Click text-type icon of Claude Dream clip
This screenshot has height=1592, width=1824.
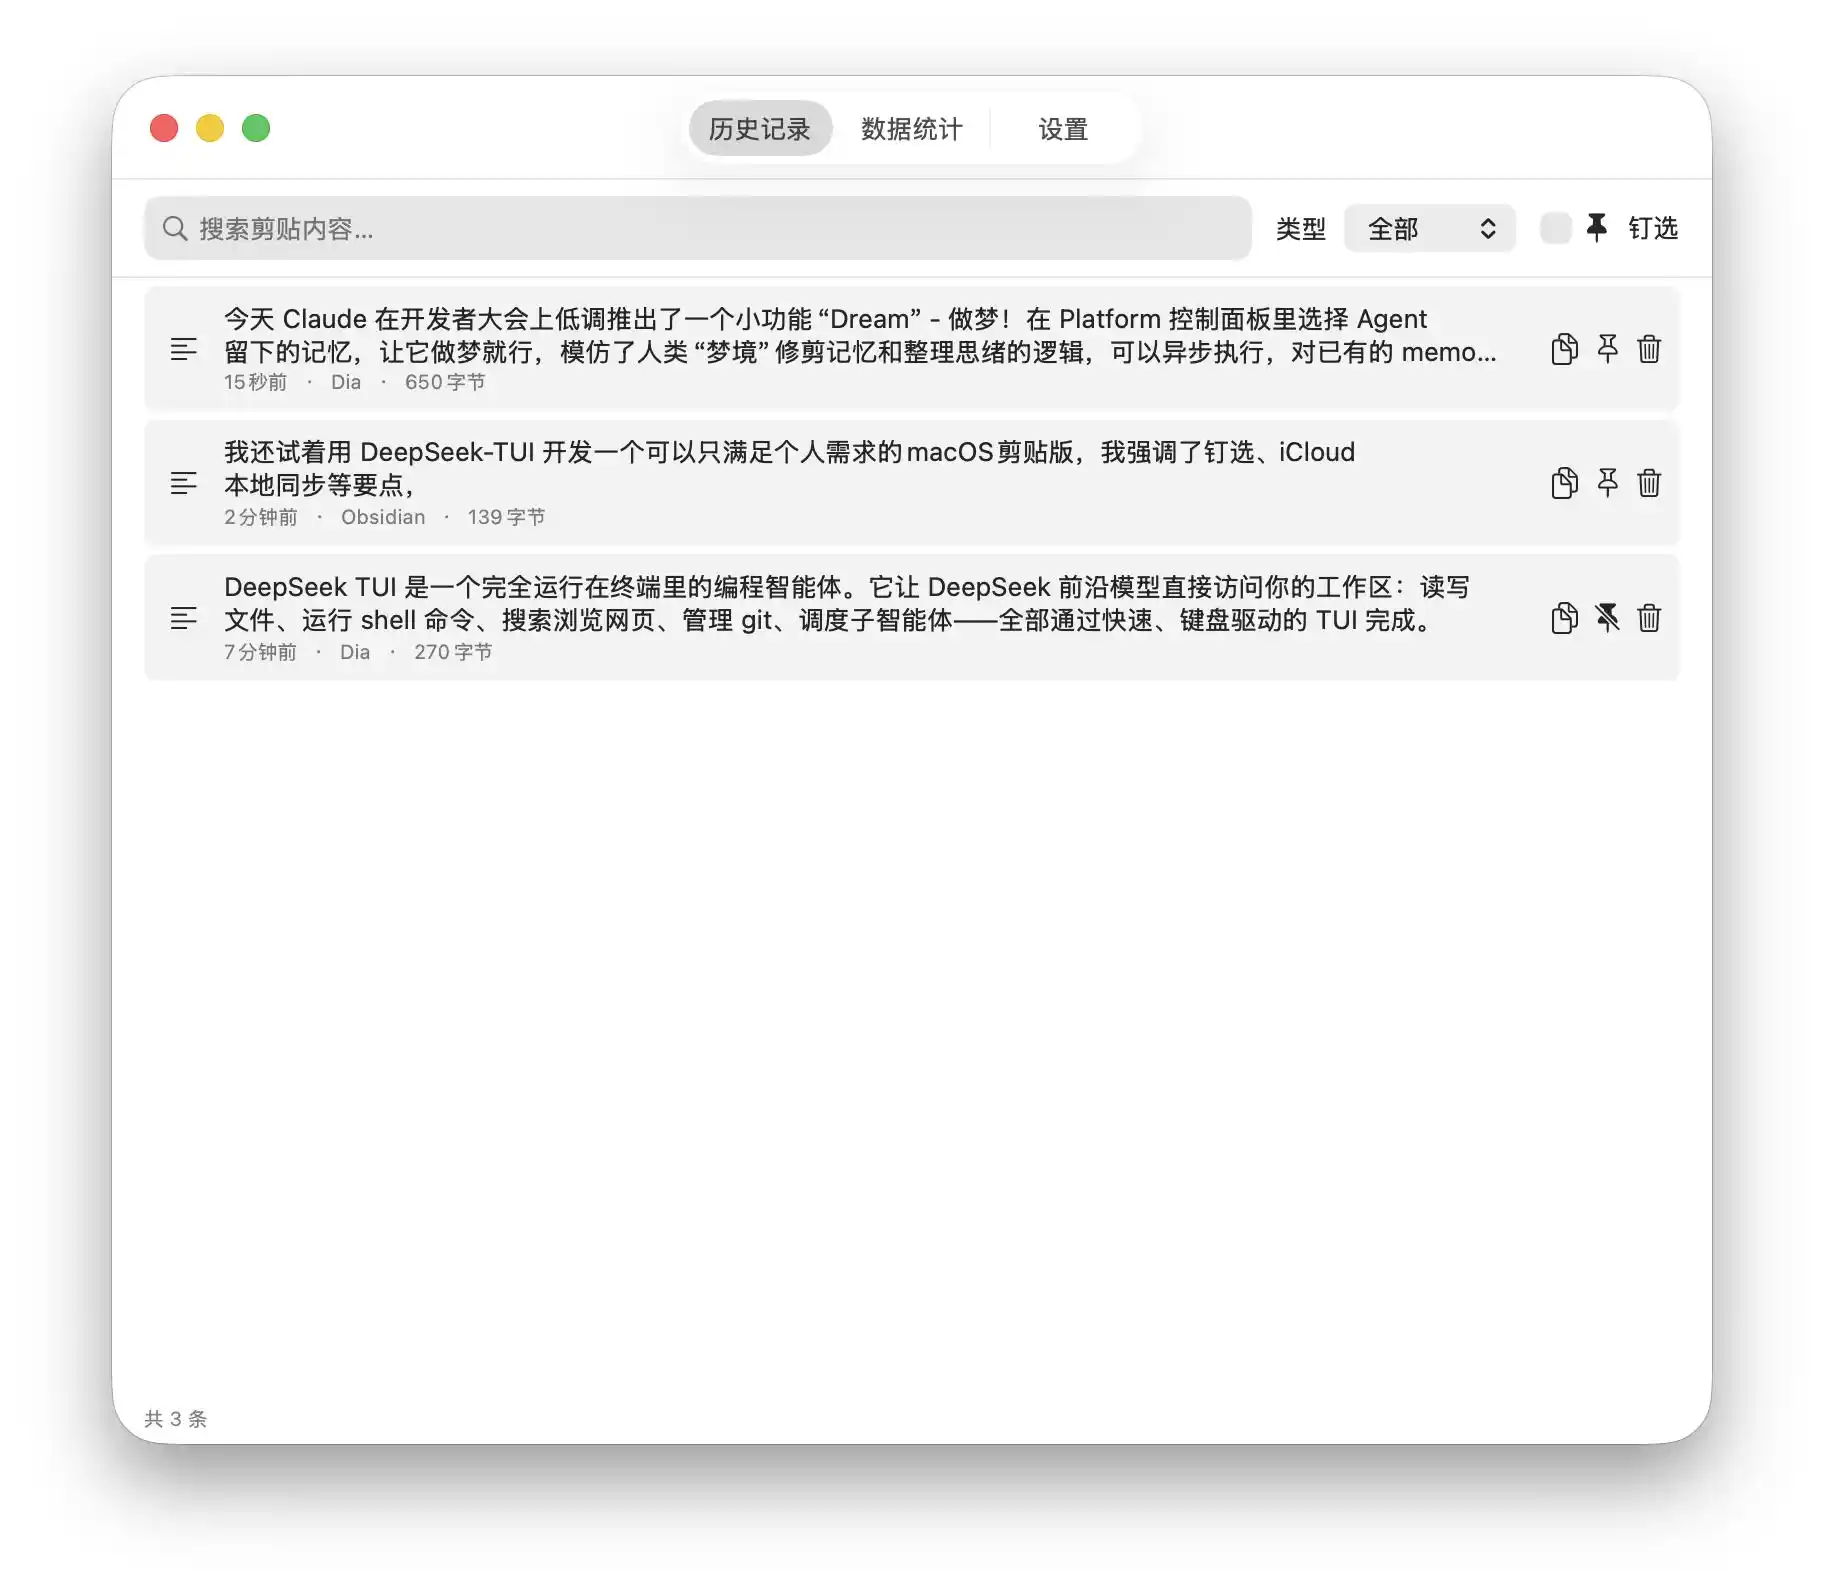pyautogui.click(x=183, y=349)
